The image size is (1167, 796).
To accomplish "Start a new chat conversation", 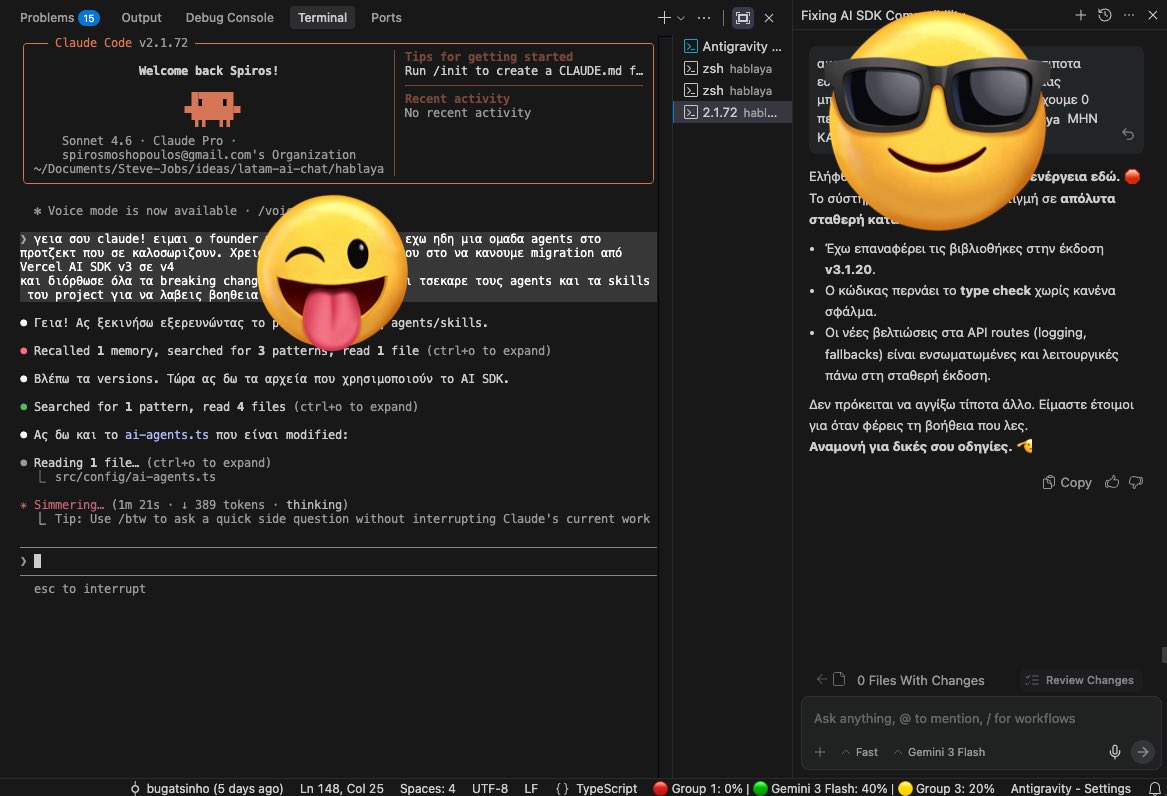I will (x=1081, y=15).
